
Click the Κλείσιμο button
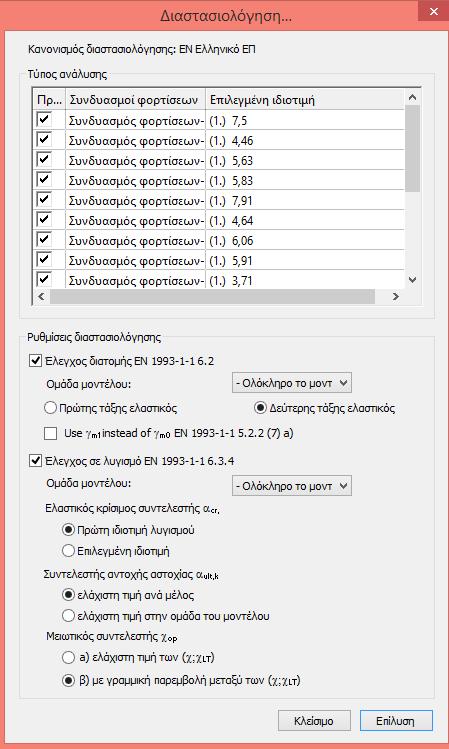314,720
